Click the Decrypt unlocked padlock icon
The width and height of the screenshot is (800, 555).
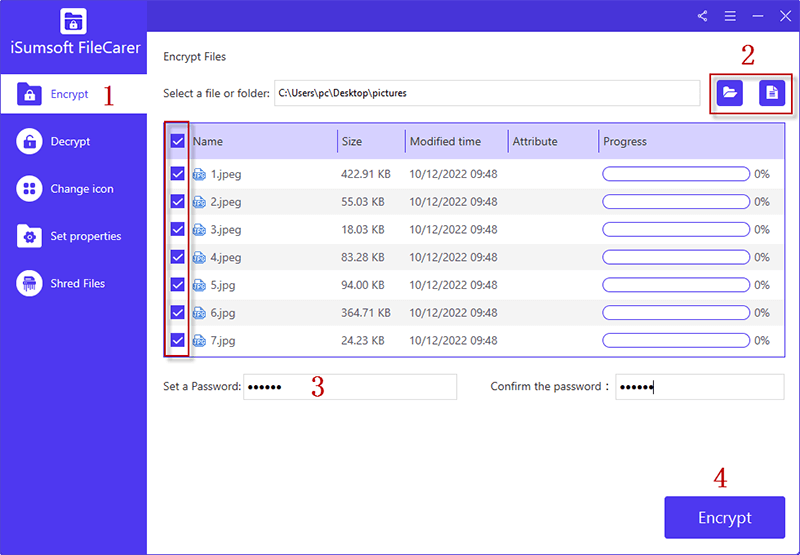29,141
